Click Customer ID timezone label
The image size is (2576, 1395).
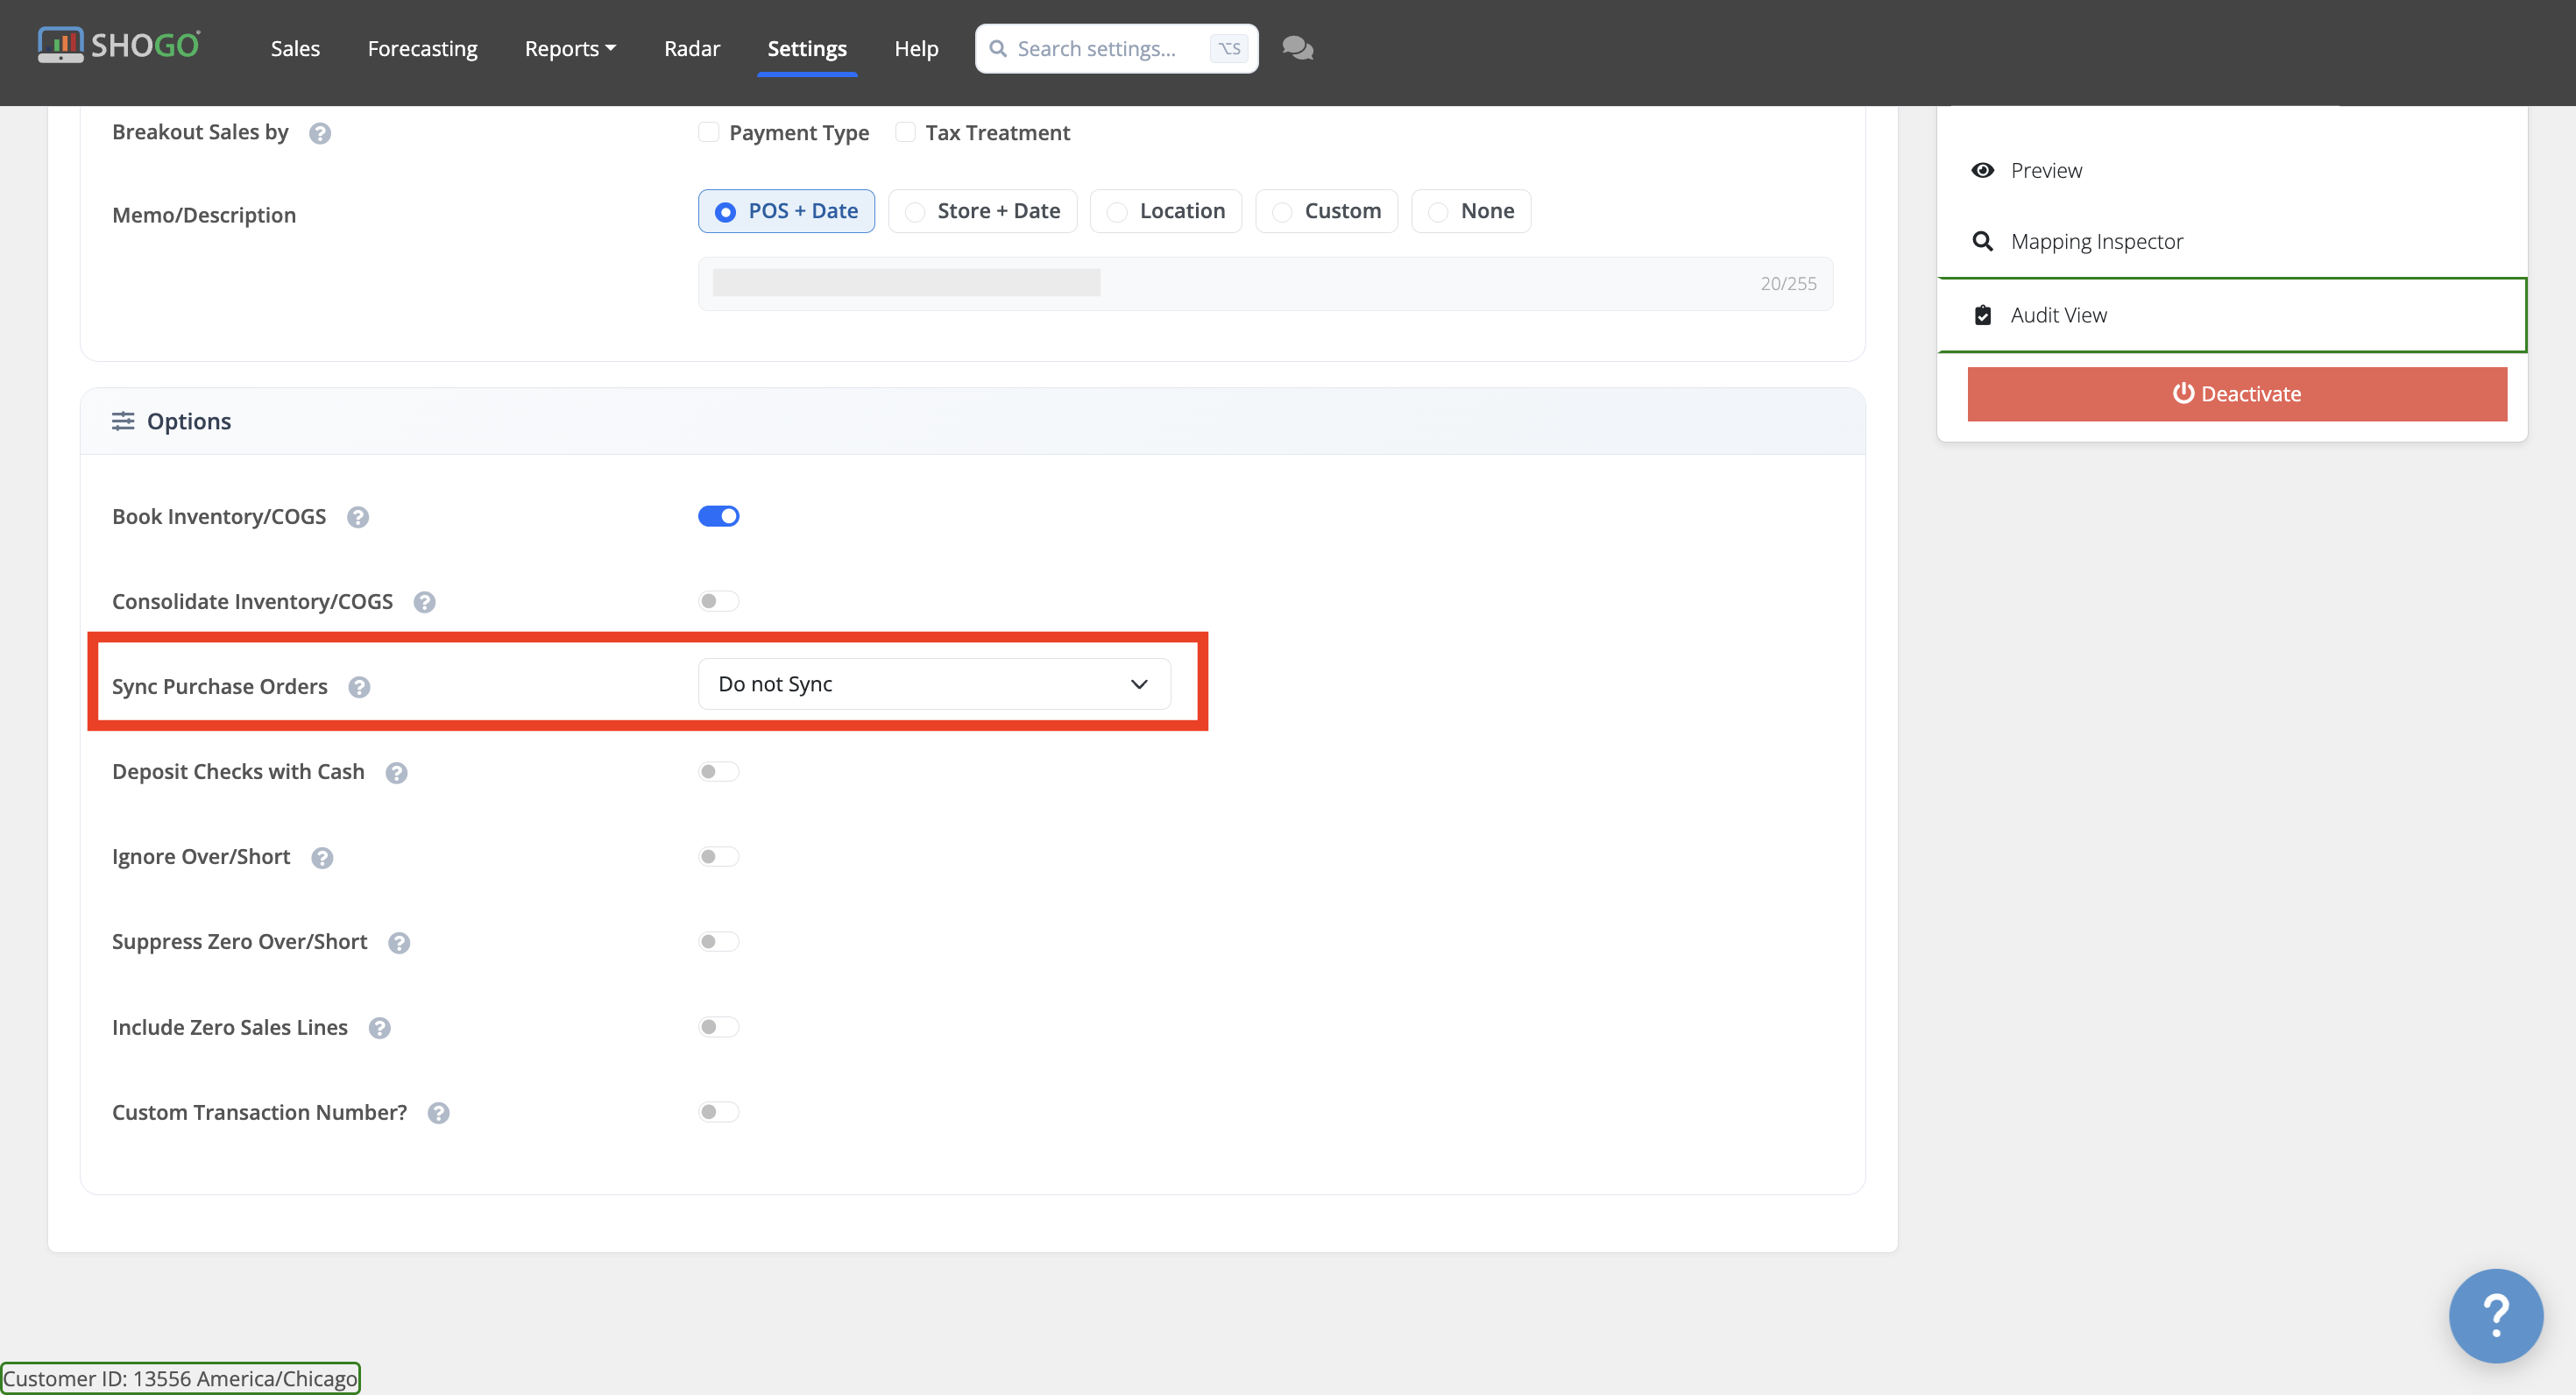coord(180,1378)
